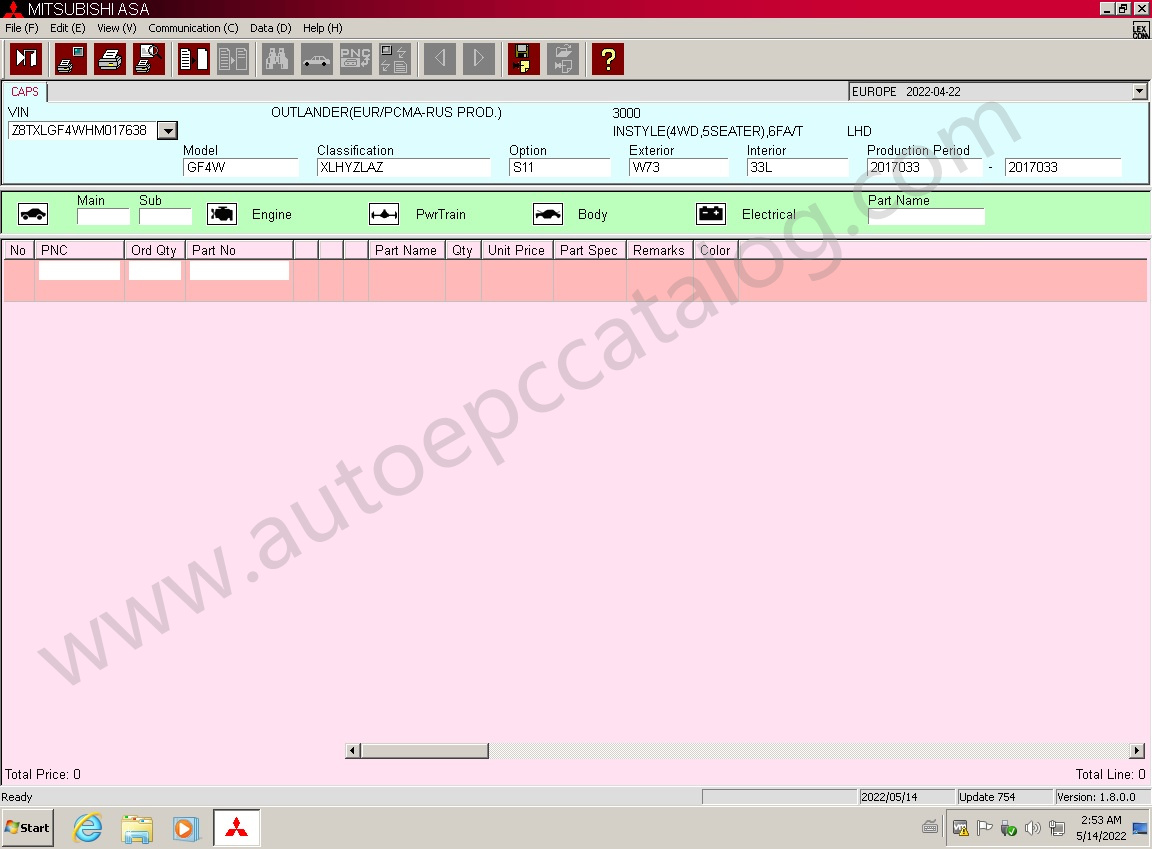Click the horizontal scrollbar thumb
Image resolution: width=1152 pixels, height=849 pixels.
click(425, 751)
